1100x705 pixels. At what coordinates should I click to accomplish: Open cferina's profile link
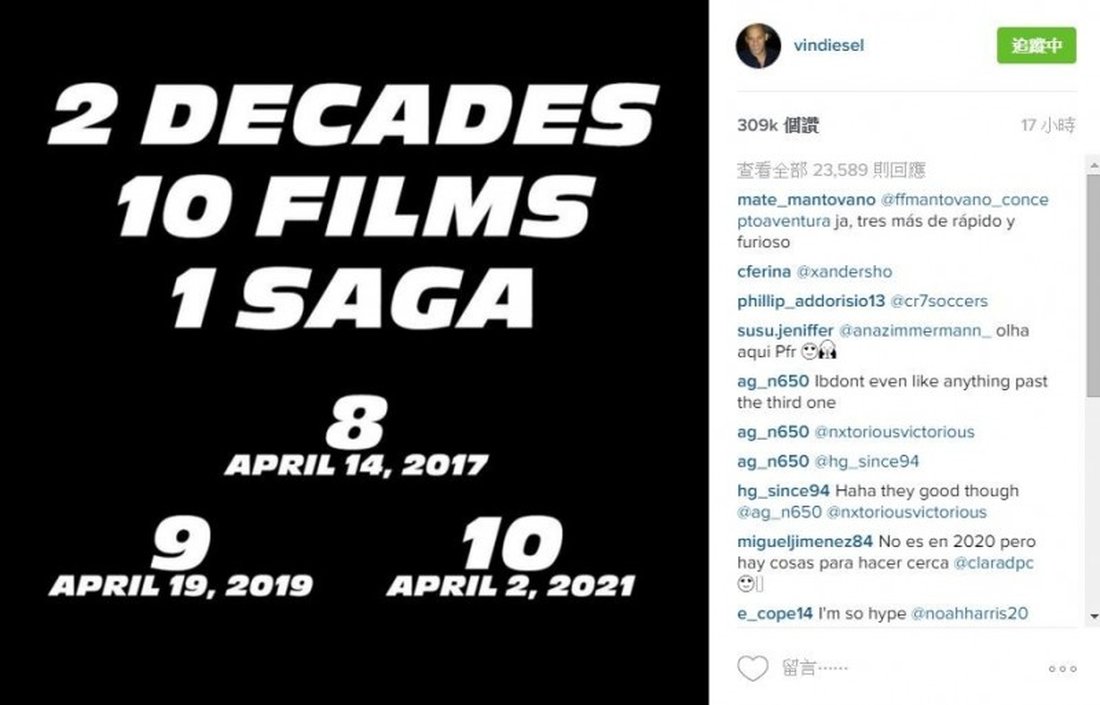[x=764, y=272]
